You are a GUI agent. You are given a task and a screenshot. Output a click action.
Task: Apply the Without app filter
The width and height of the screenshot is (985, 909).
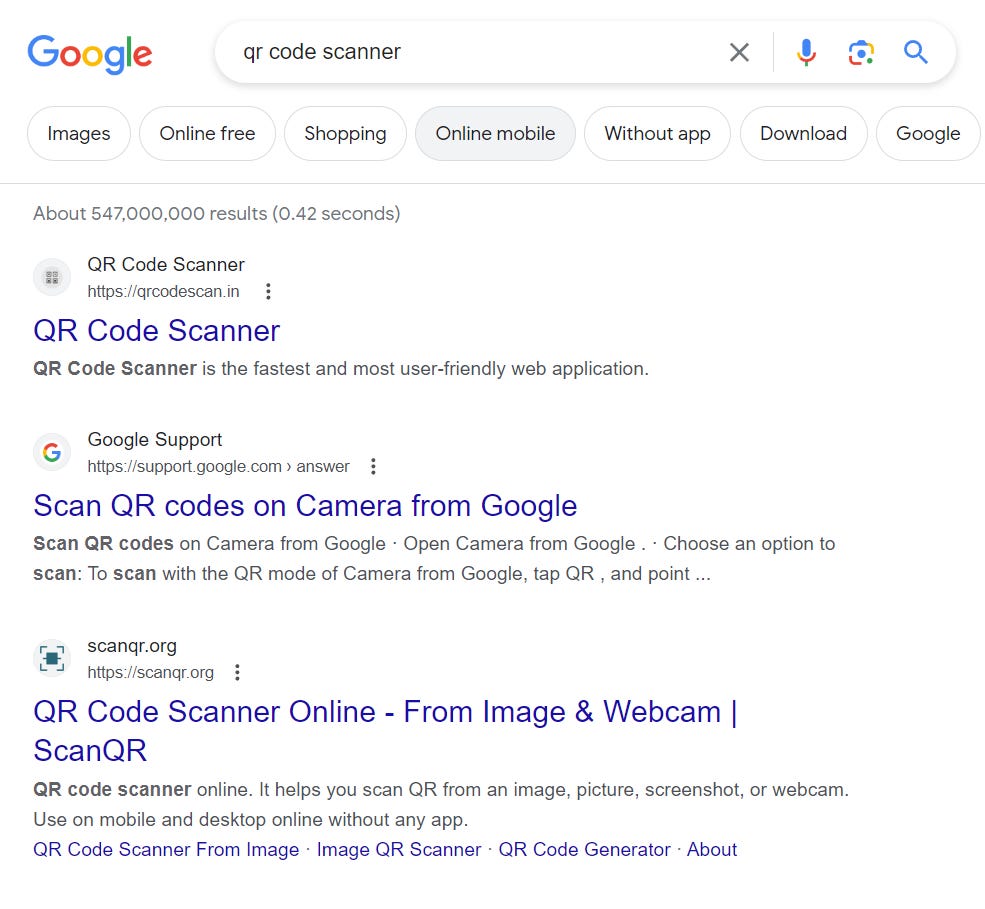pyautogui.click(x=657, y=133)
